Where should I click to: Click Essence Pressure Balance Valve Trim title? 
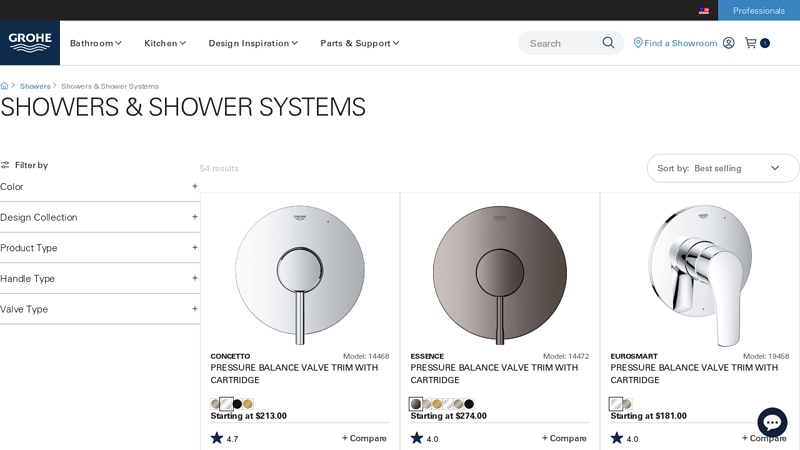pyautogui.click(x=494, y=373)
